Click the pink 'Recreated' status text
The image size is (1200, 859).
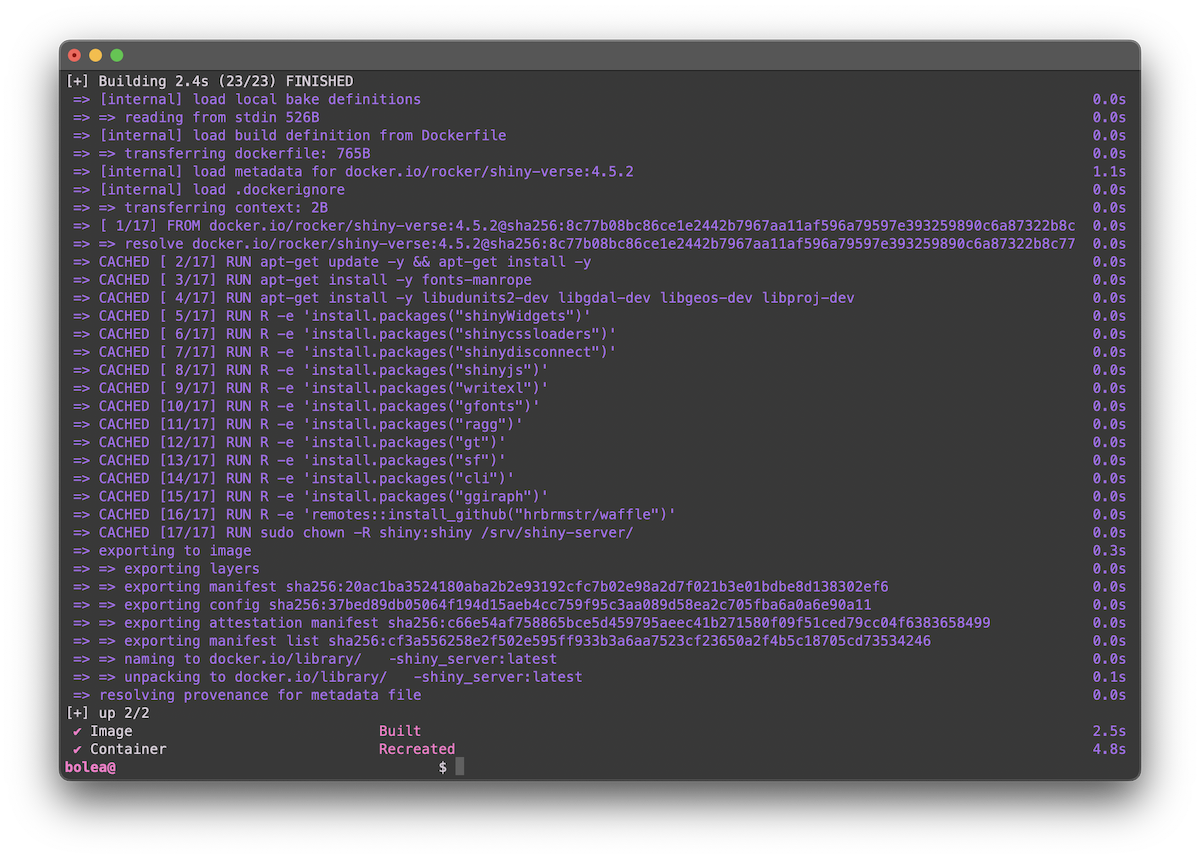pos(417,749)
